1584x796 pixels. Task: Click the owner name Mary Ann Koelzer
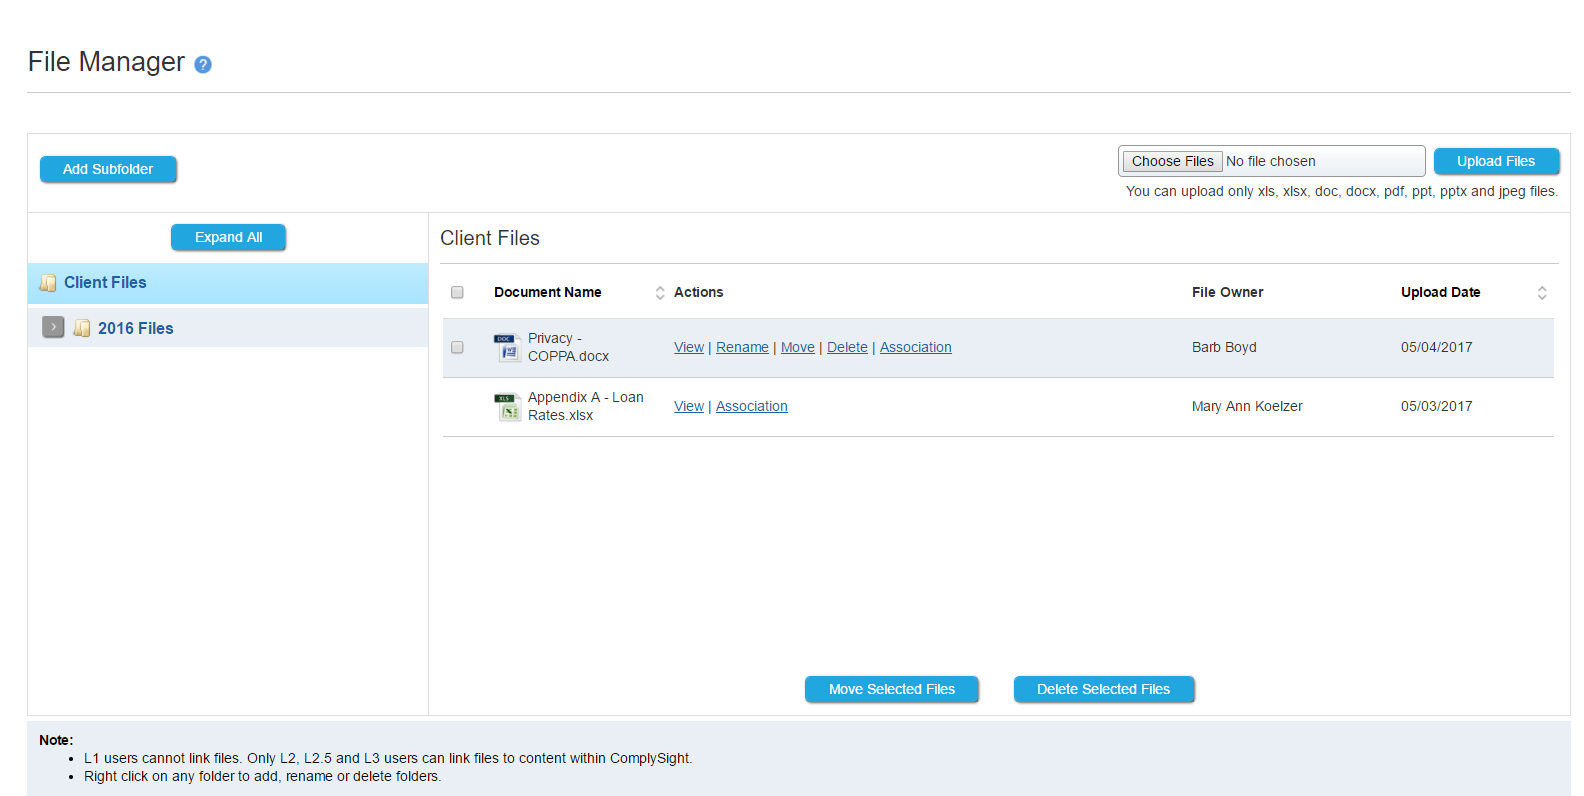tap(1247, 406)
